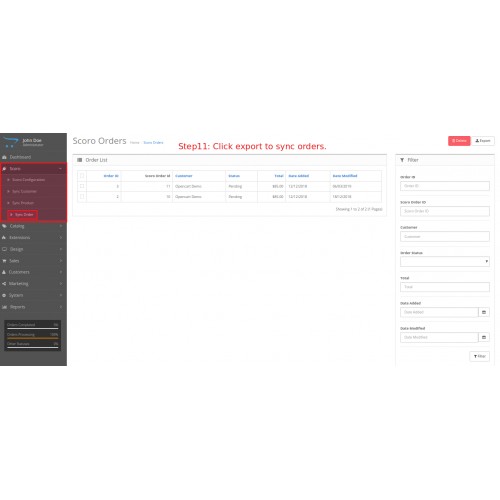The width and height of the screenshot is (500, 500).
Task: Collapse the Scoro sidebar menu
Action: coord(60,169)
